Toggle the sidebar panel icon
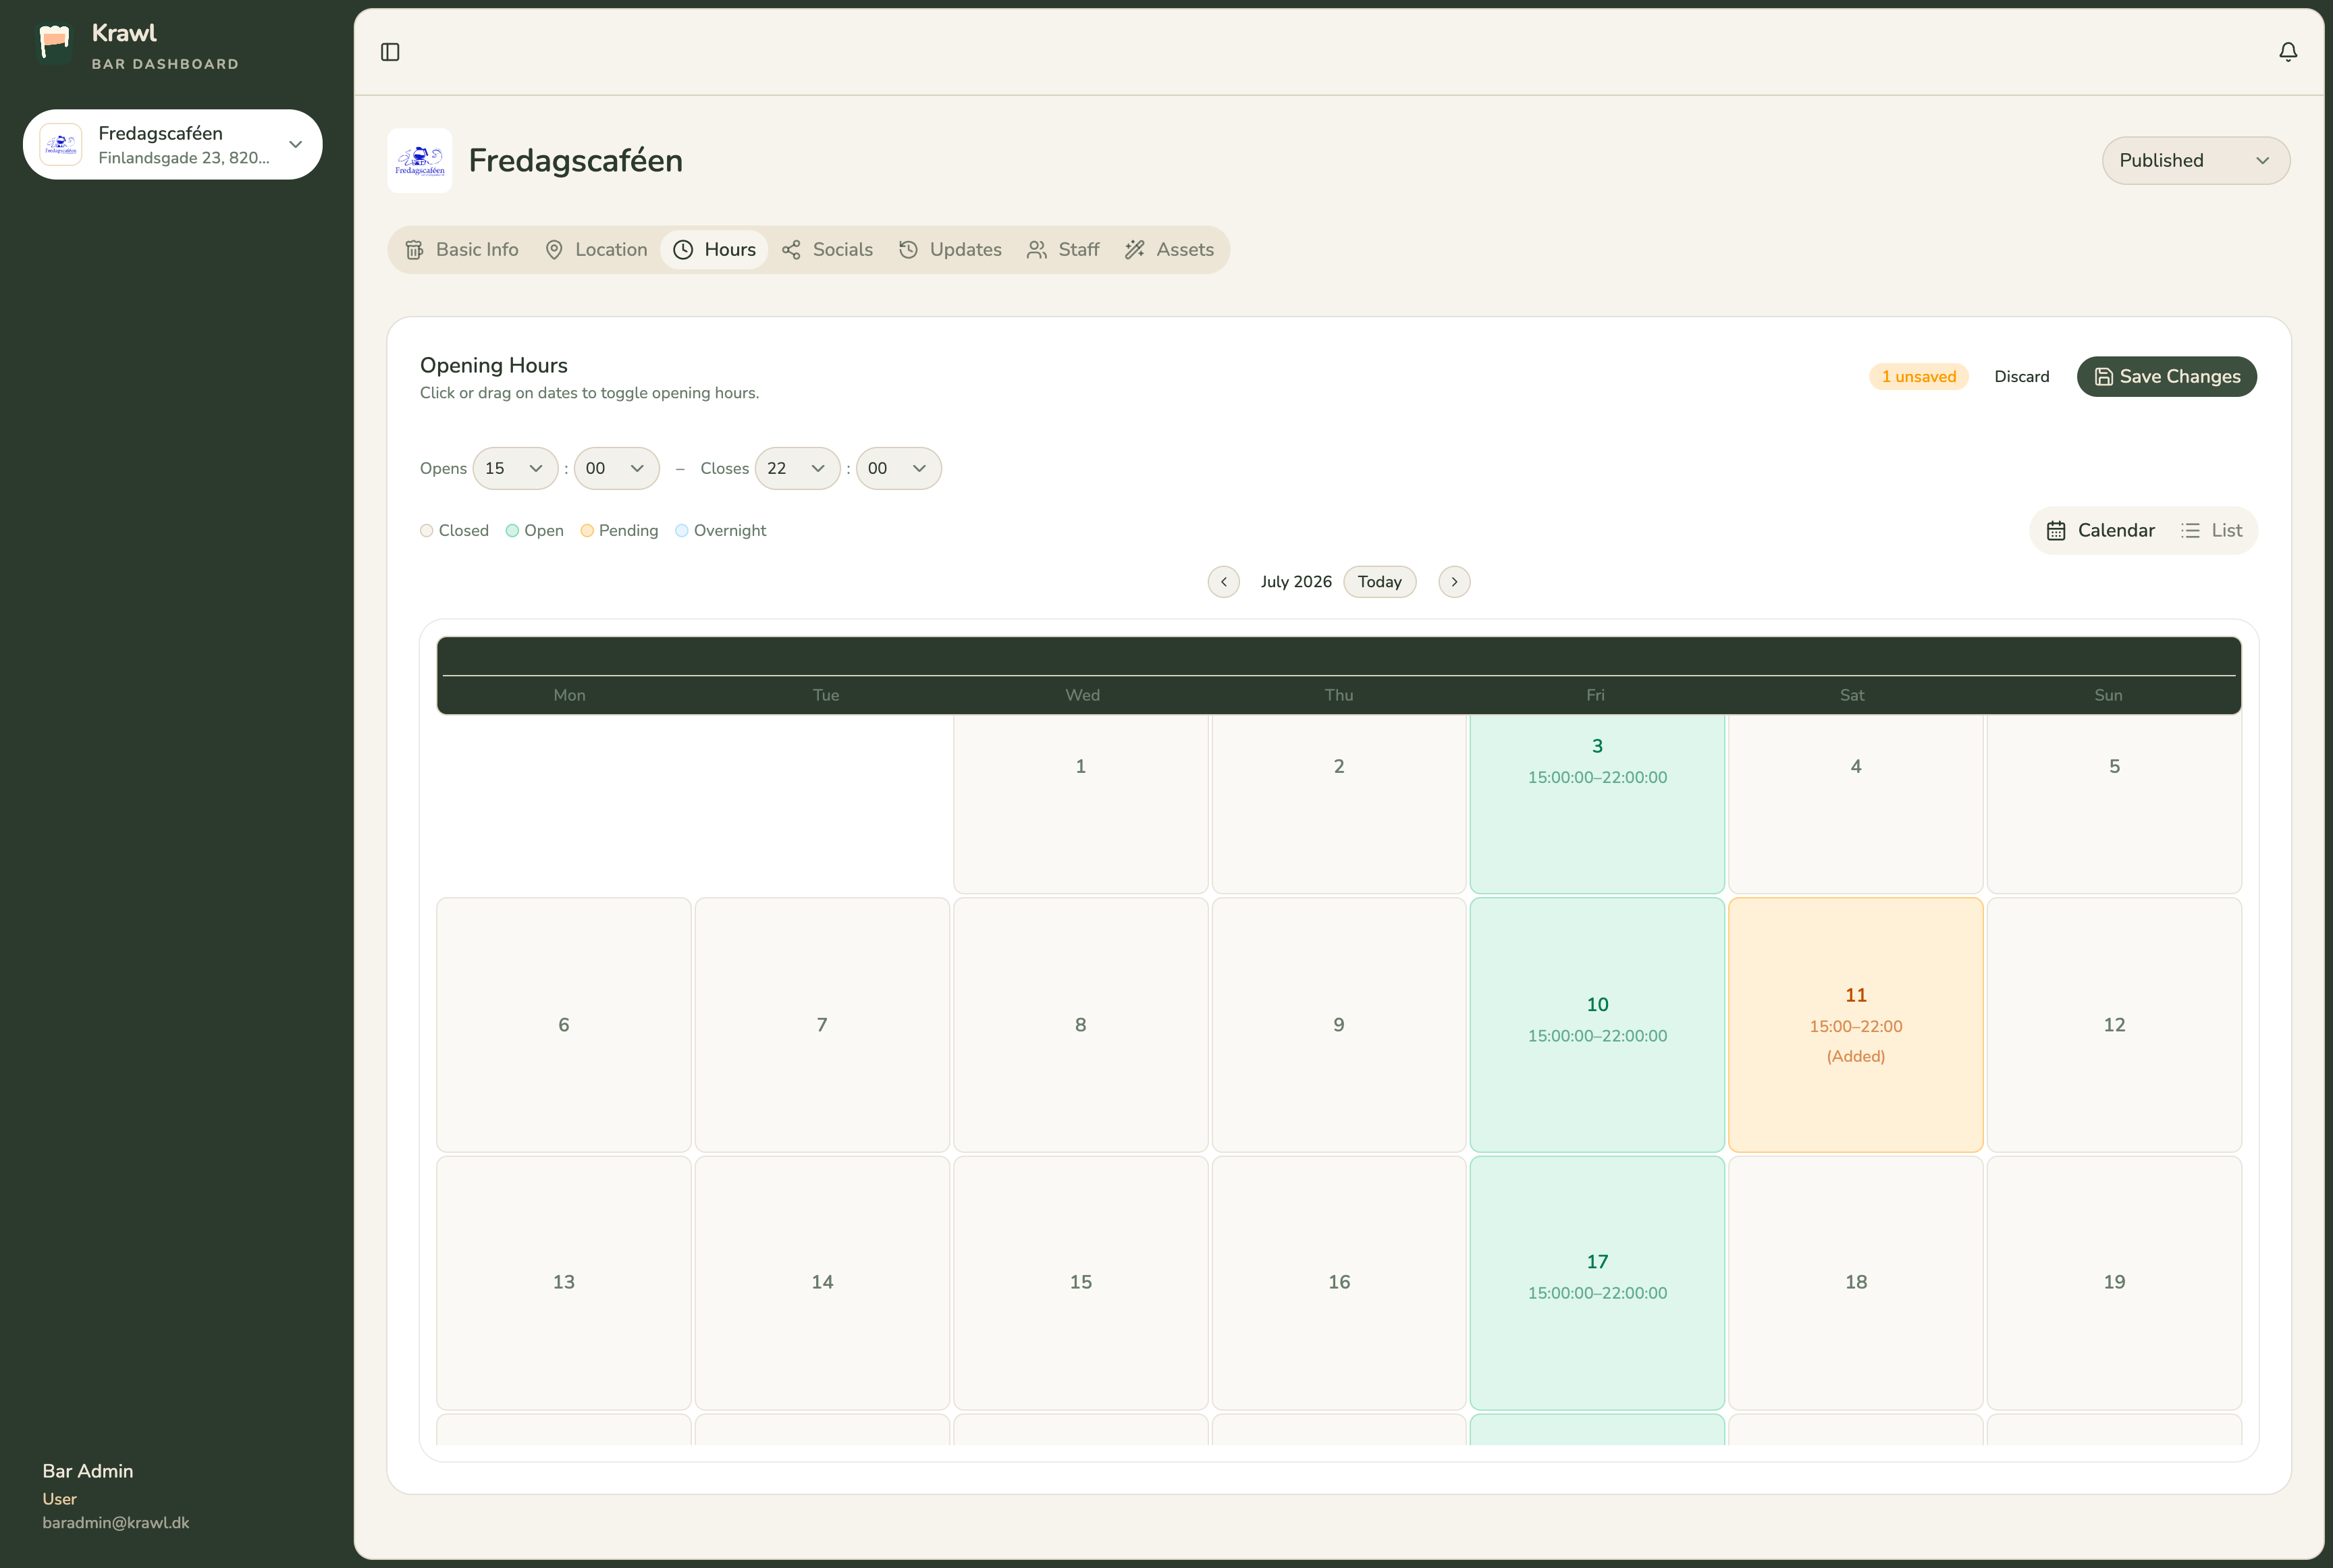 tap(390, 52)
